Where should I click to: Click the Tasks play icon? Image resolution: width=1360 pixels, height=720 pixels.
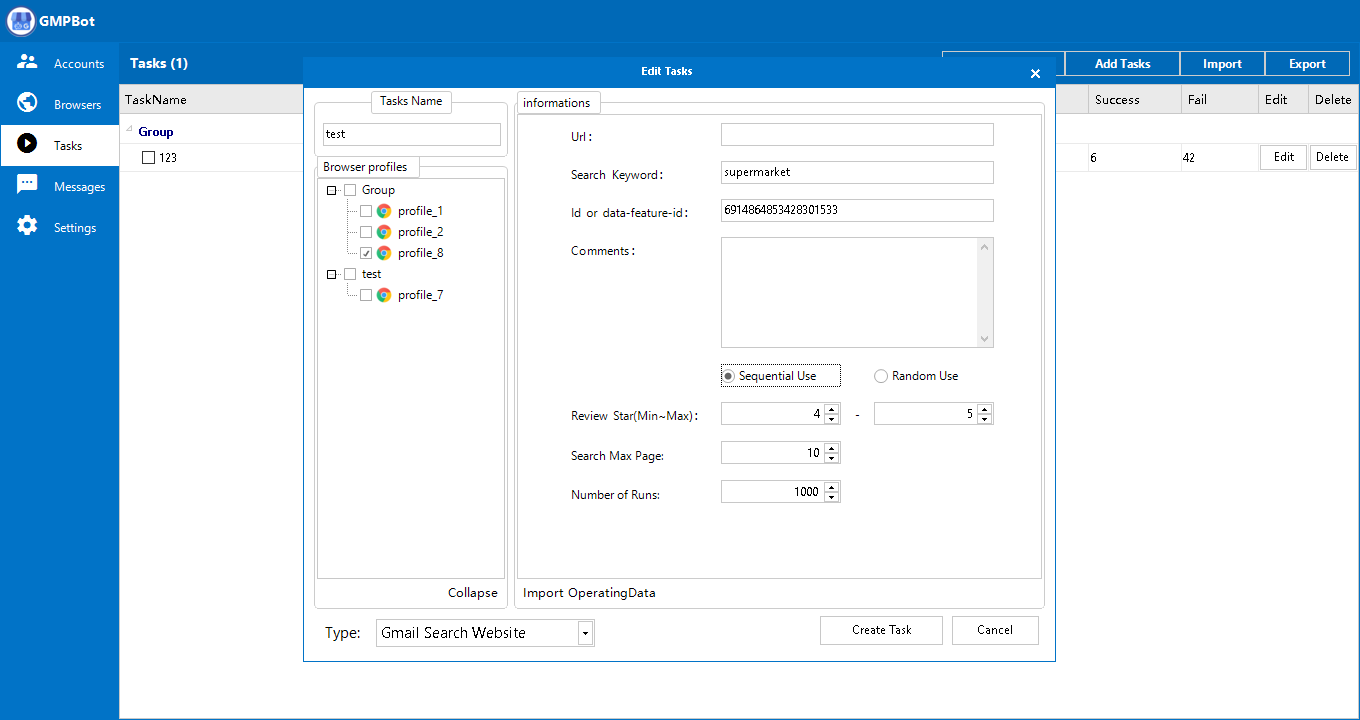point(27,144)
